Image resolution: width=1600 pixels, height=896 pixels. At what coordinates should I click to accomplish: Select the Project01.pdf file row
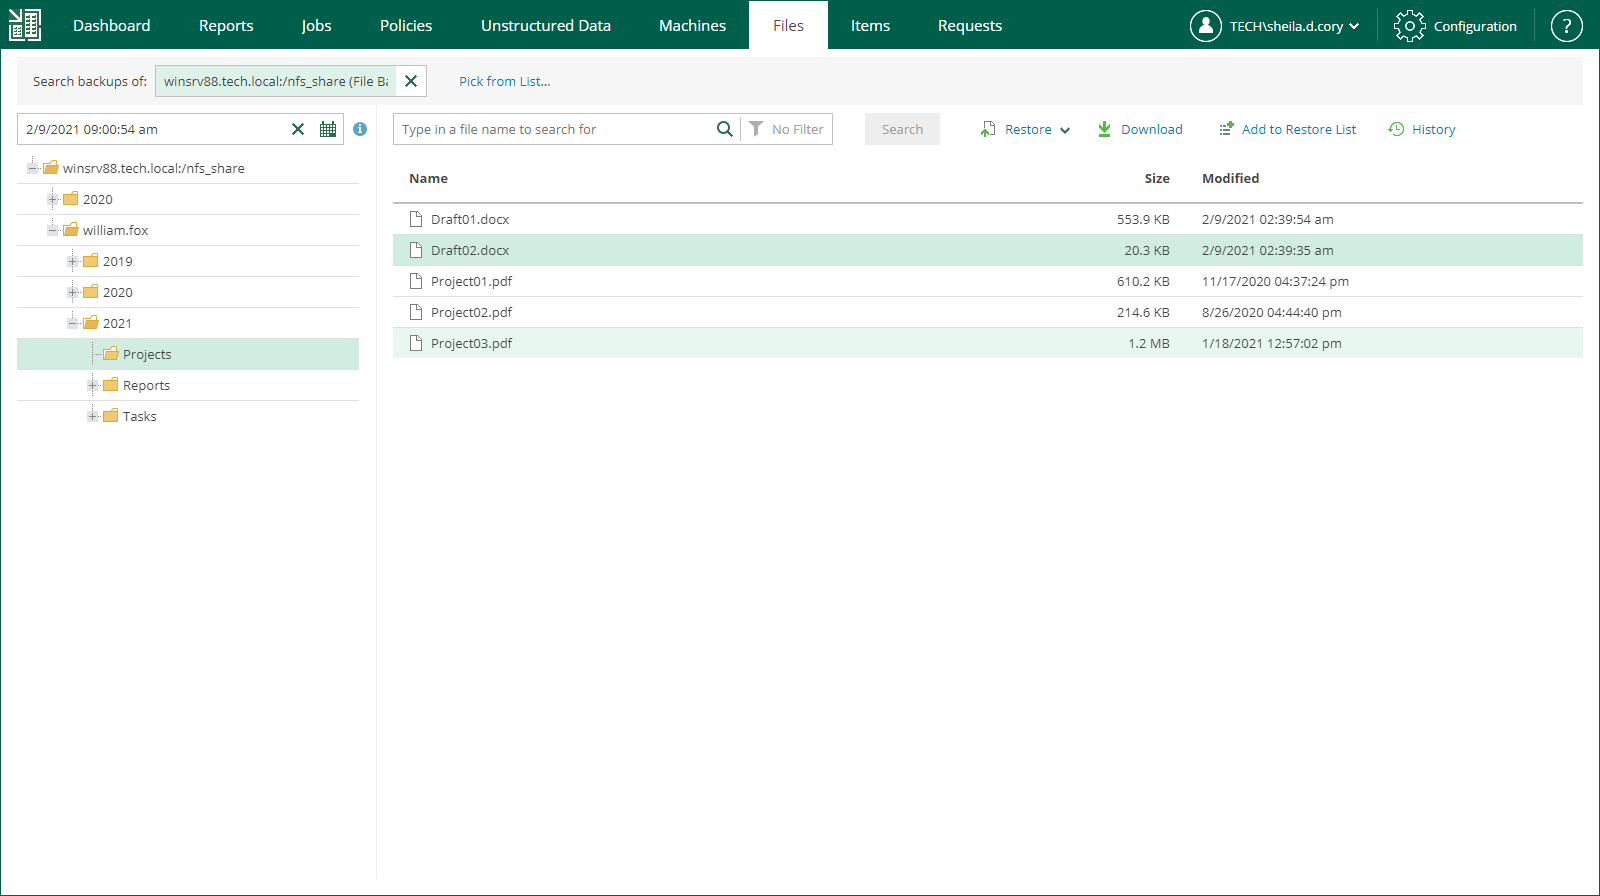pyautogui.click(x=471, y=282)
